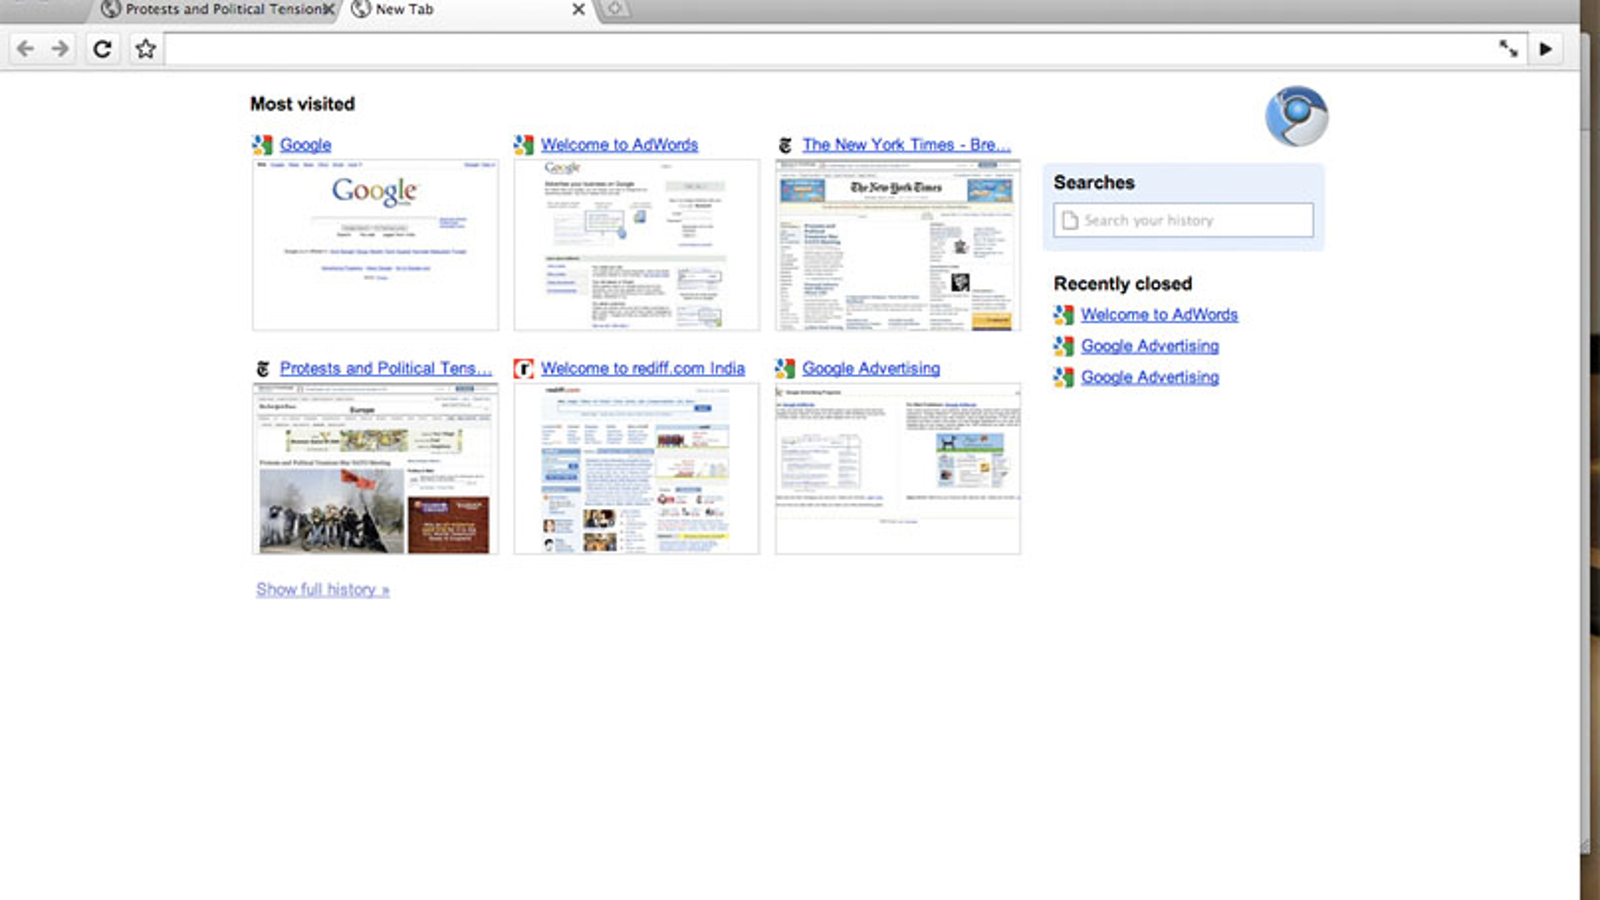
Task: Go back with the back arrow
Action: [x=26, y=49]
